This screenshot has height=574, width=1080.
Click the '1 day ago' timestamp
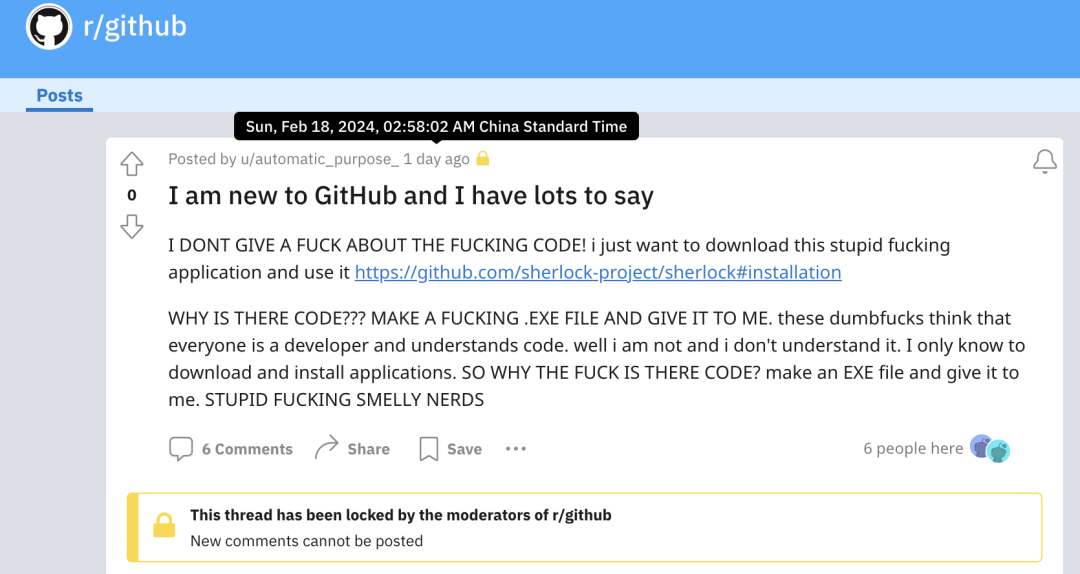436,159
